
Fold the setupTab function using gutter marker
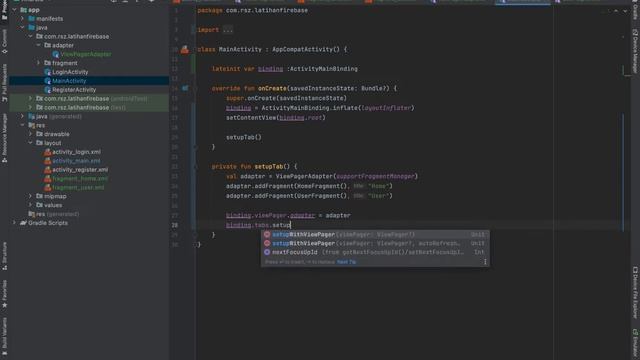coord(195,167)
